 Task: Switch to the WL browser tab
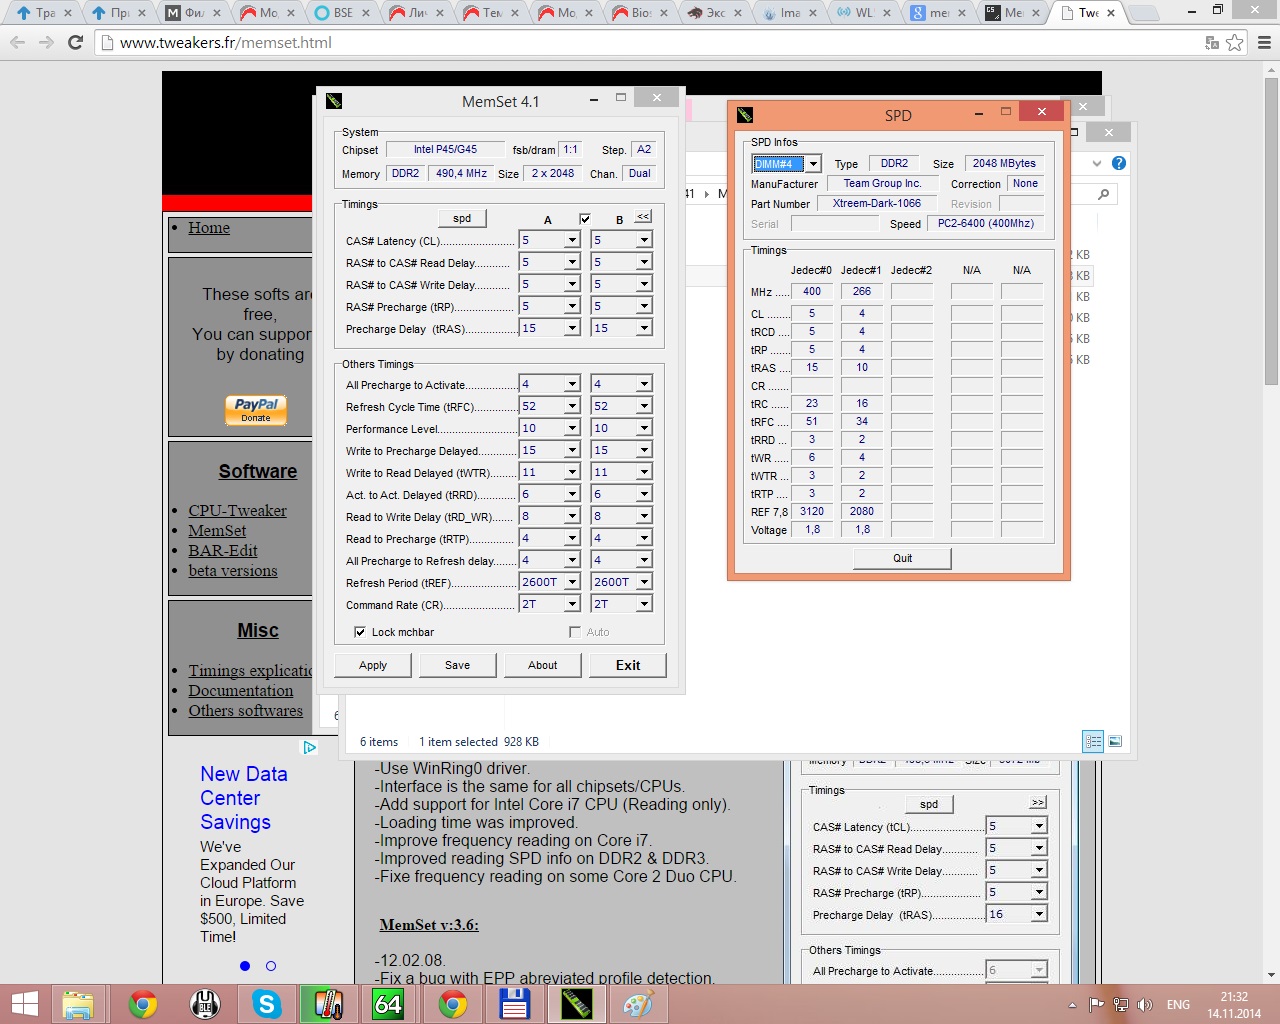863,13
